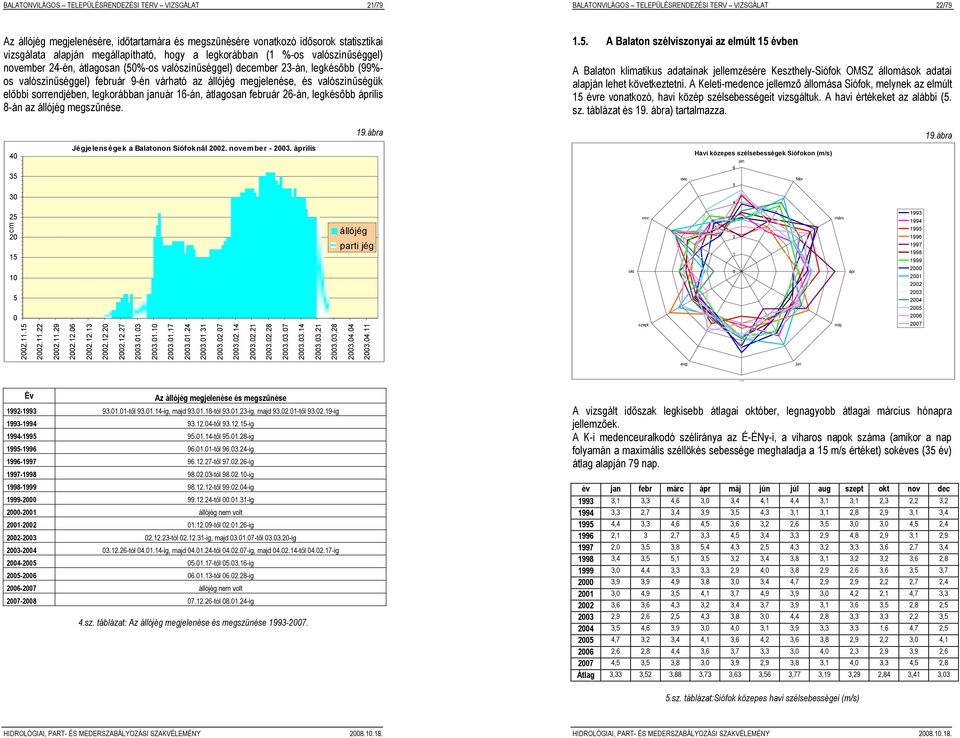Select row label 2007-2008 in the ice table

(21, 601)
